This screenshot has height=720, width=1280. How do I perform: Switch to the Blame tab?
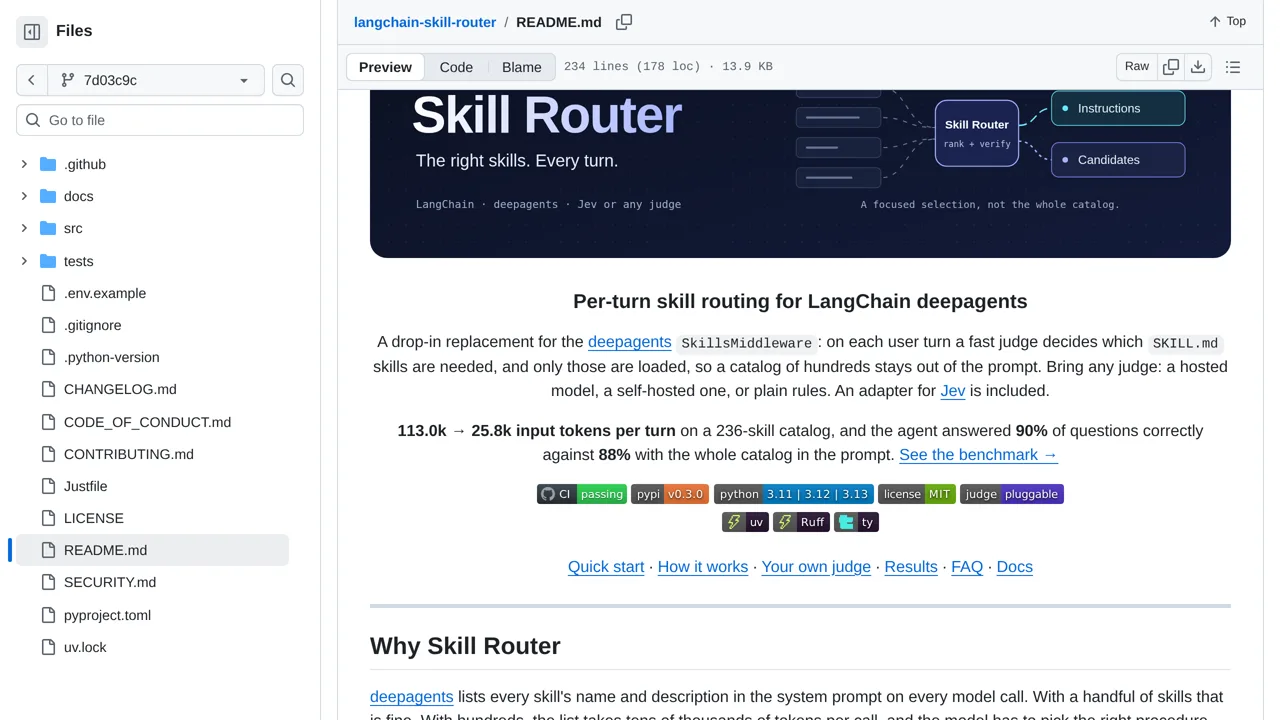pyautogui.click(x=522, y=67)
